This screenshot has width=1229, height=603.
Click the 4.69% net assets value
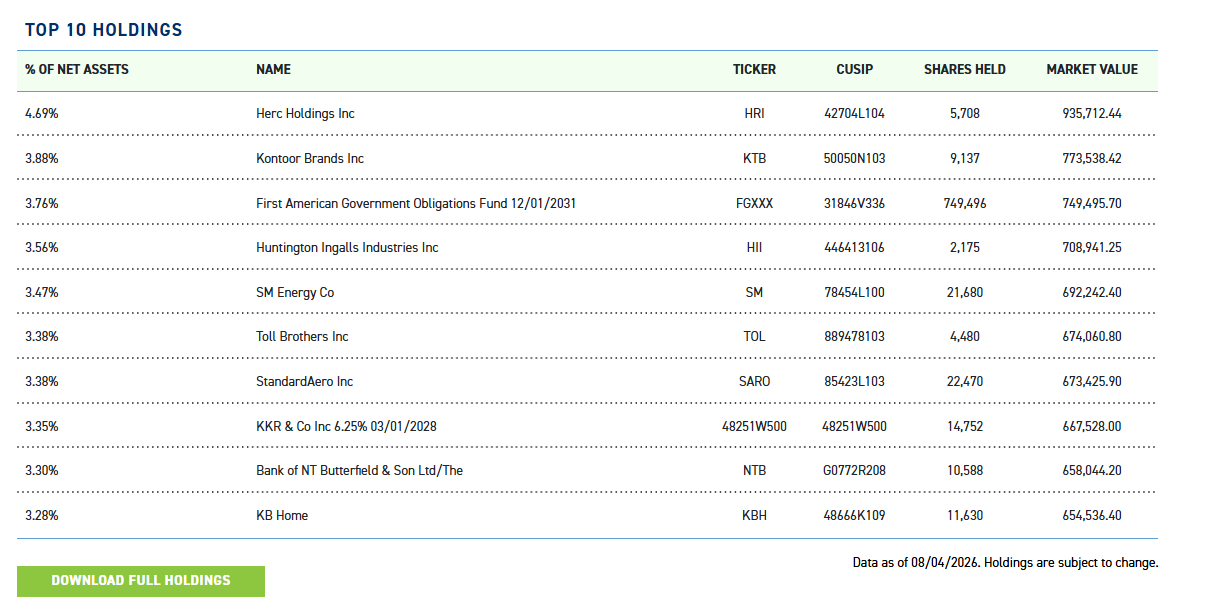click(x=42, y=114)
